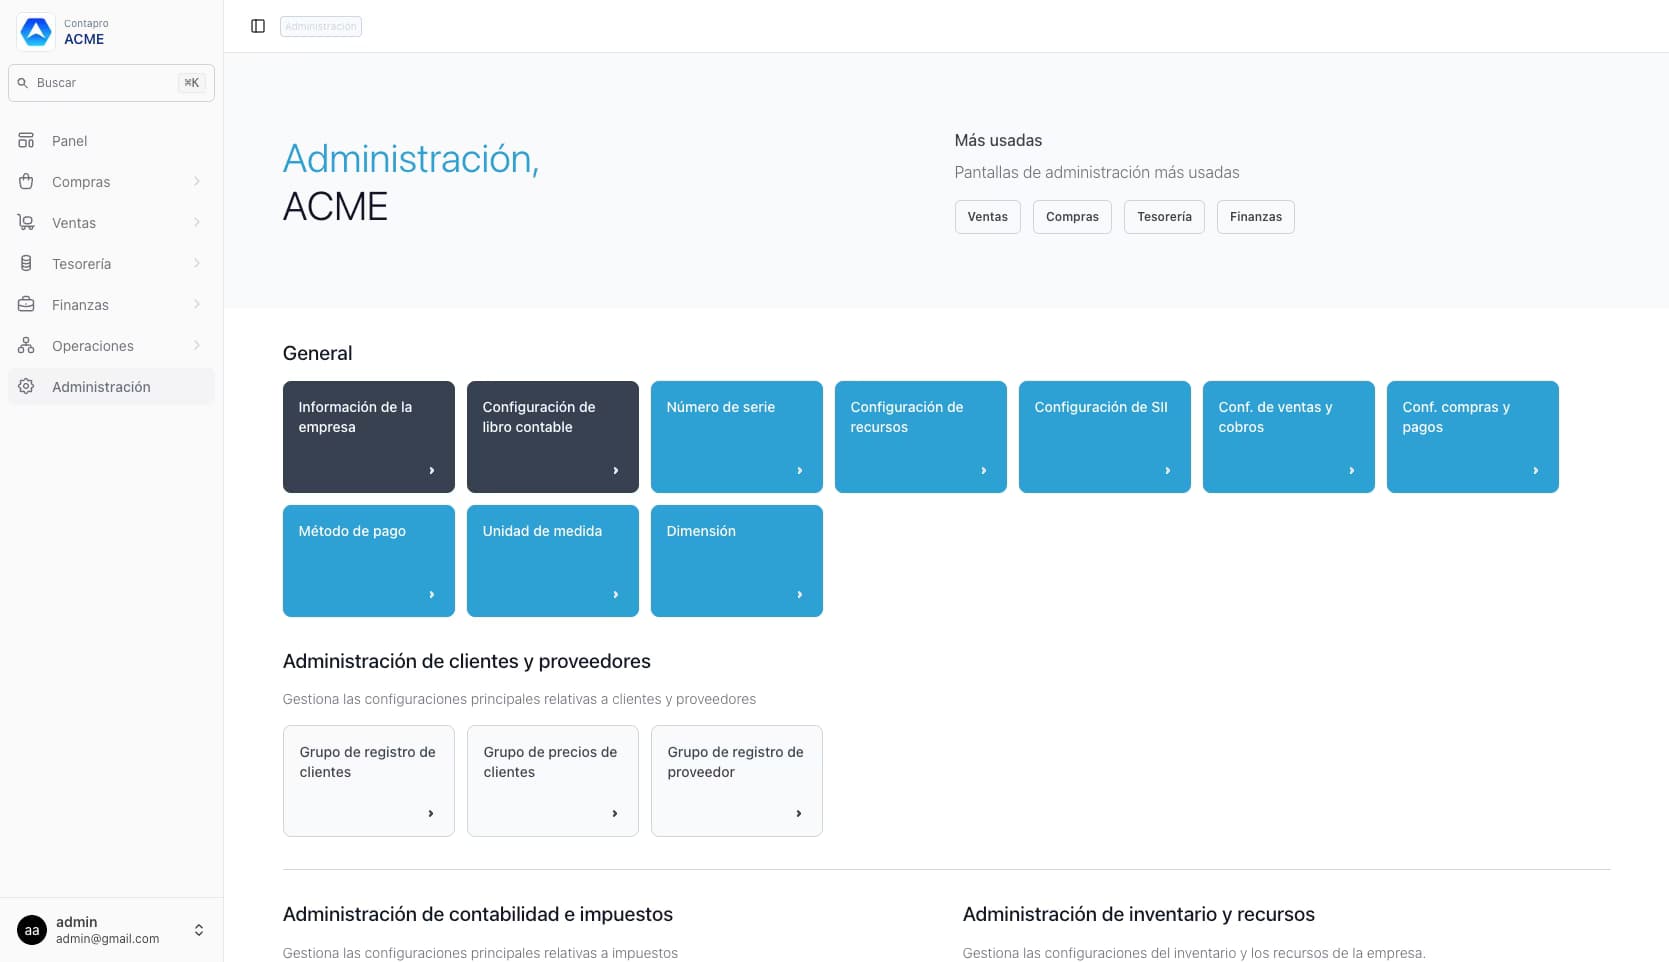Expand the Operaciones section chevron
This screenshot has height=962, width=1669.
click(196, 345)
